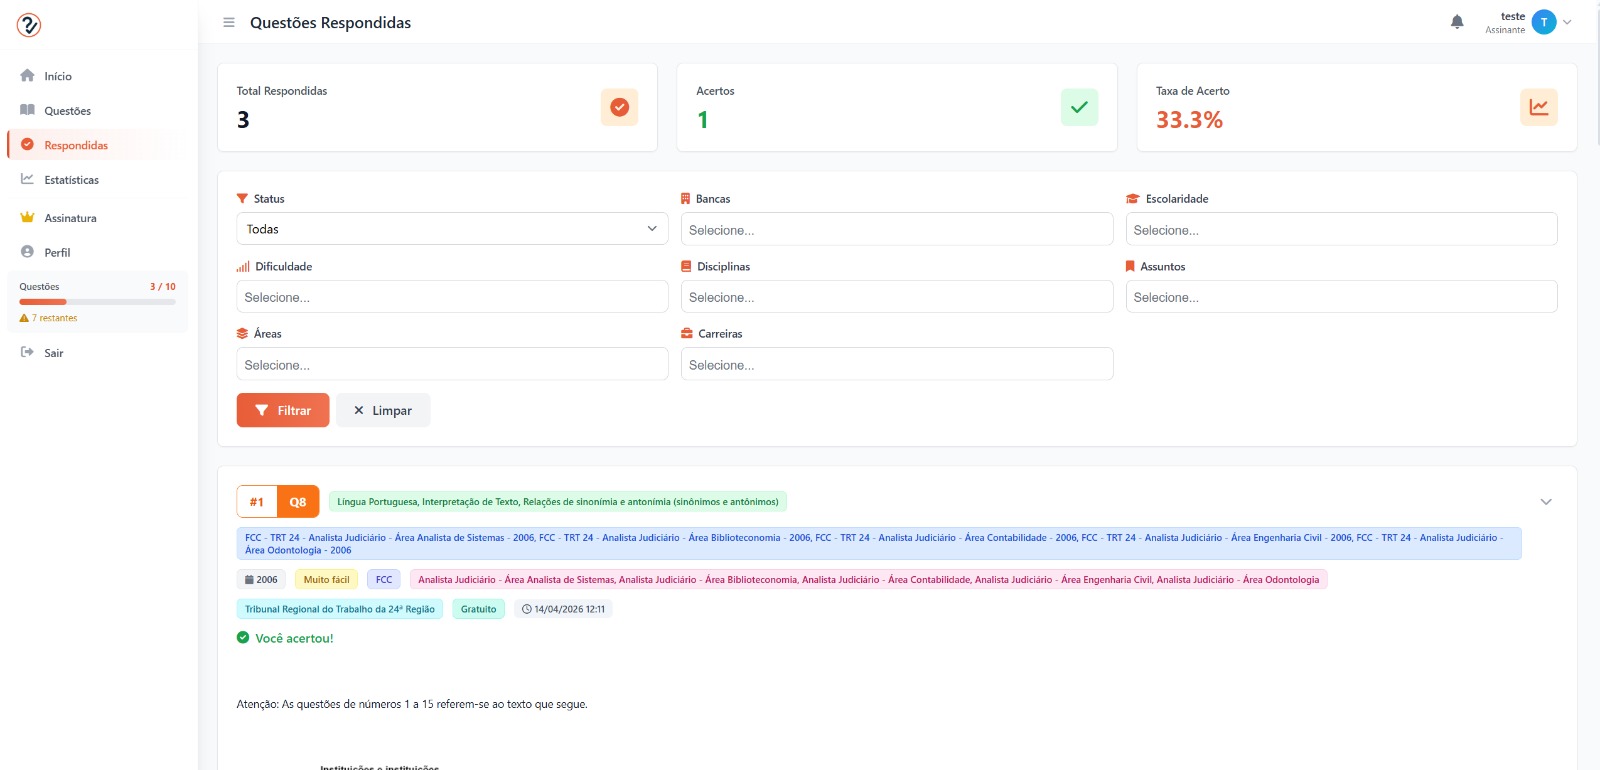Go to Estatísticas in the sidebar
1600x770 pixels.
(71, 180)
